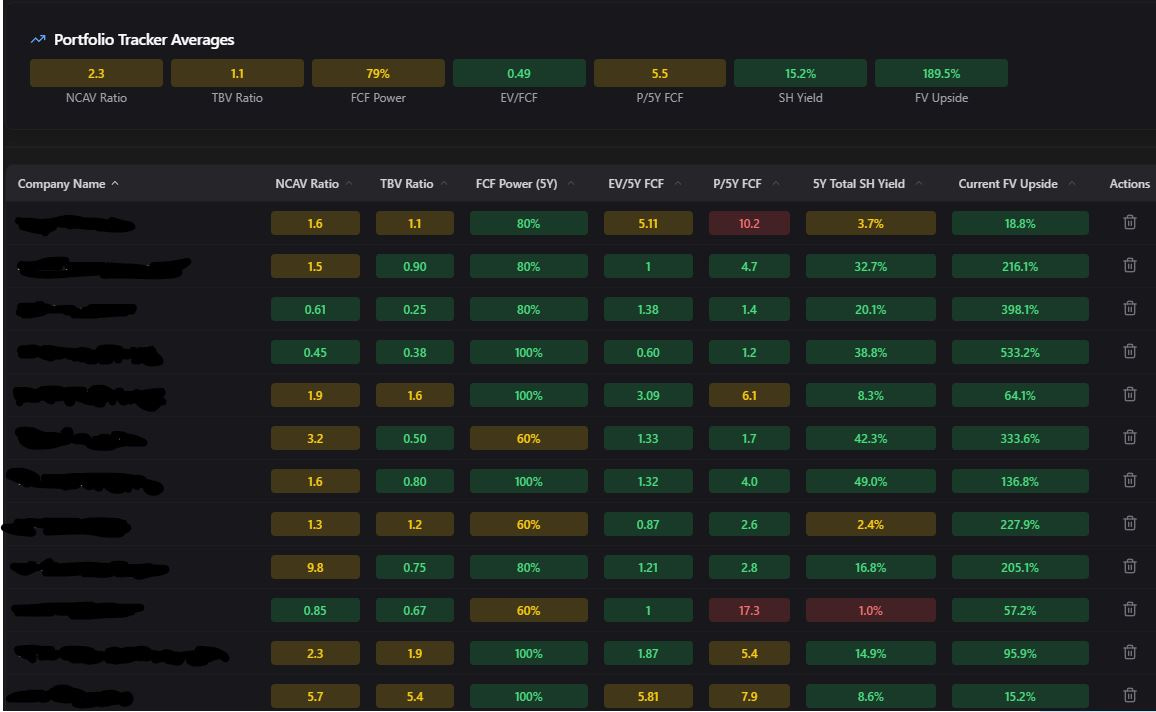Click the yellow 79% FCF Power average swatch
Image resolution: width=1156 pixels, height=712 pixels.
coord(378,72)
